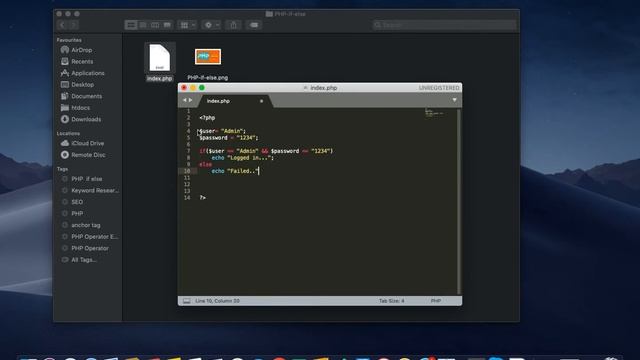640x360 pixels.
Task: Click line number 12 in the gutter
Action: tap(187, 184)
